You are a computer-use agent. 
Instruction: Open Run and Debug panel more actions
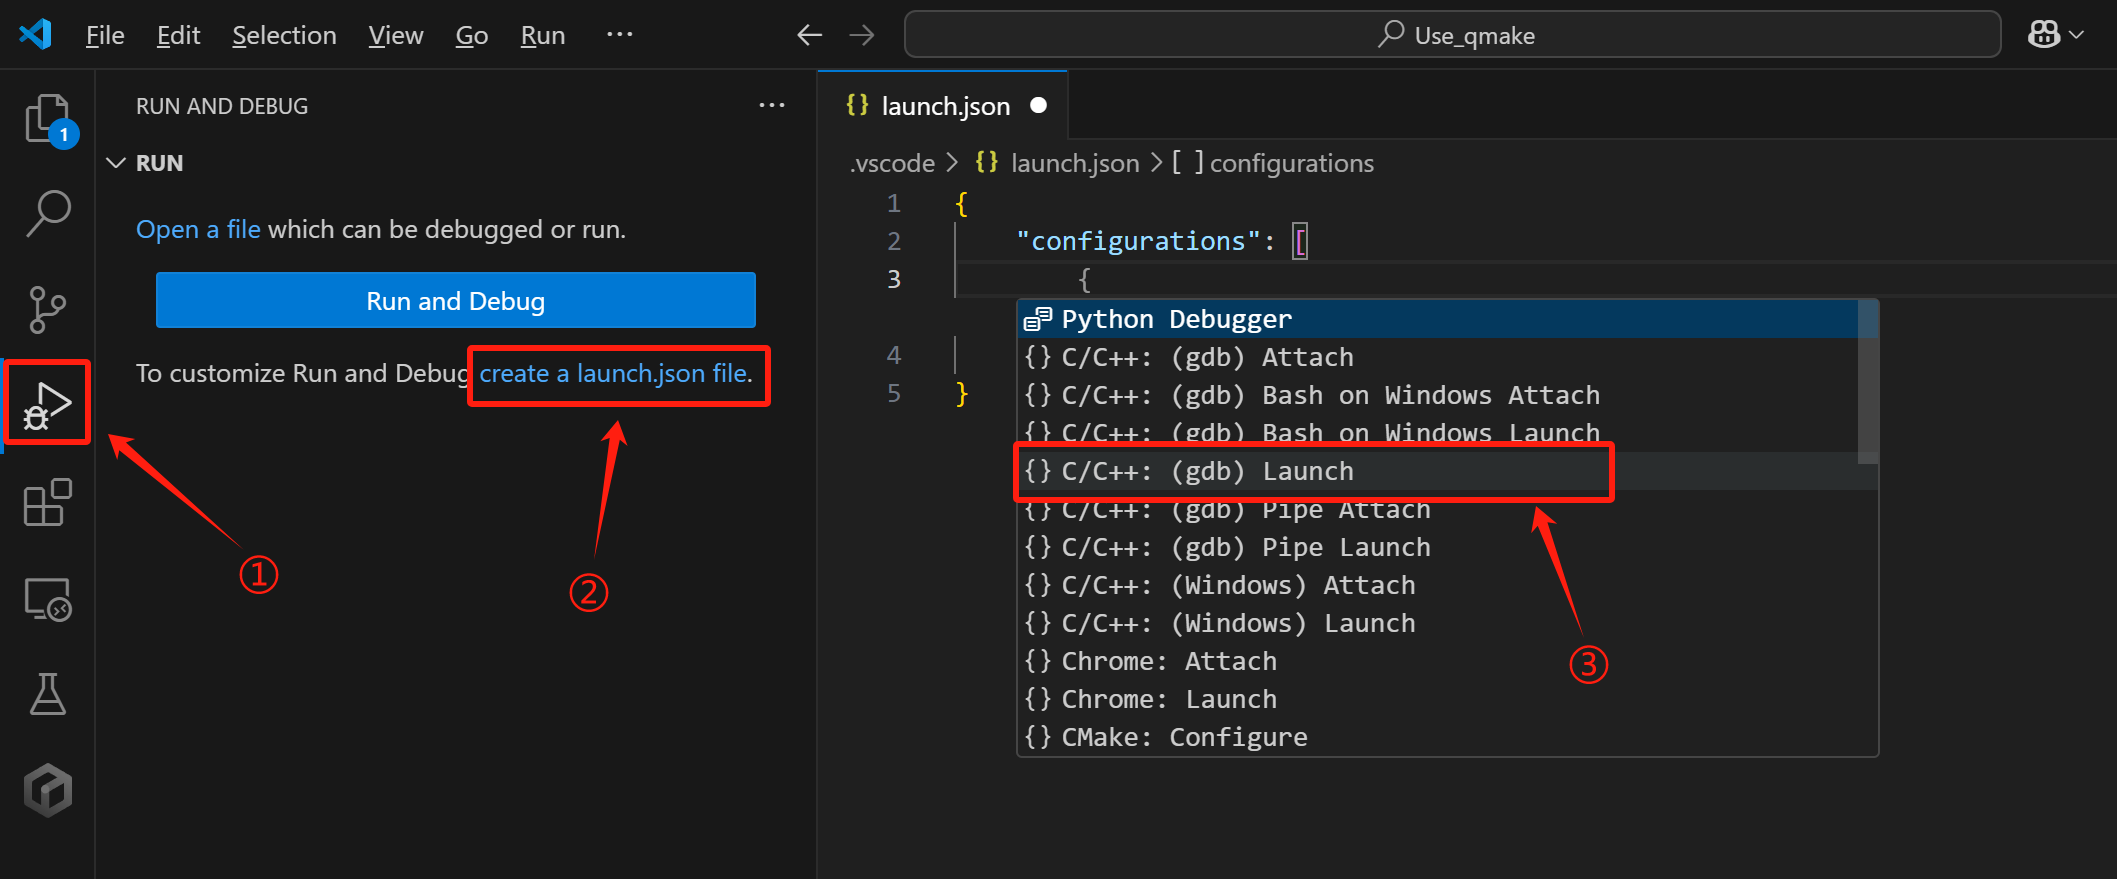771,106
